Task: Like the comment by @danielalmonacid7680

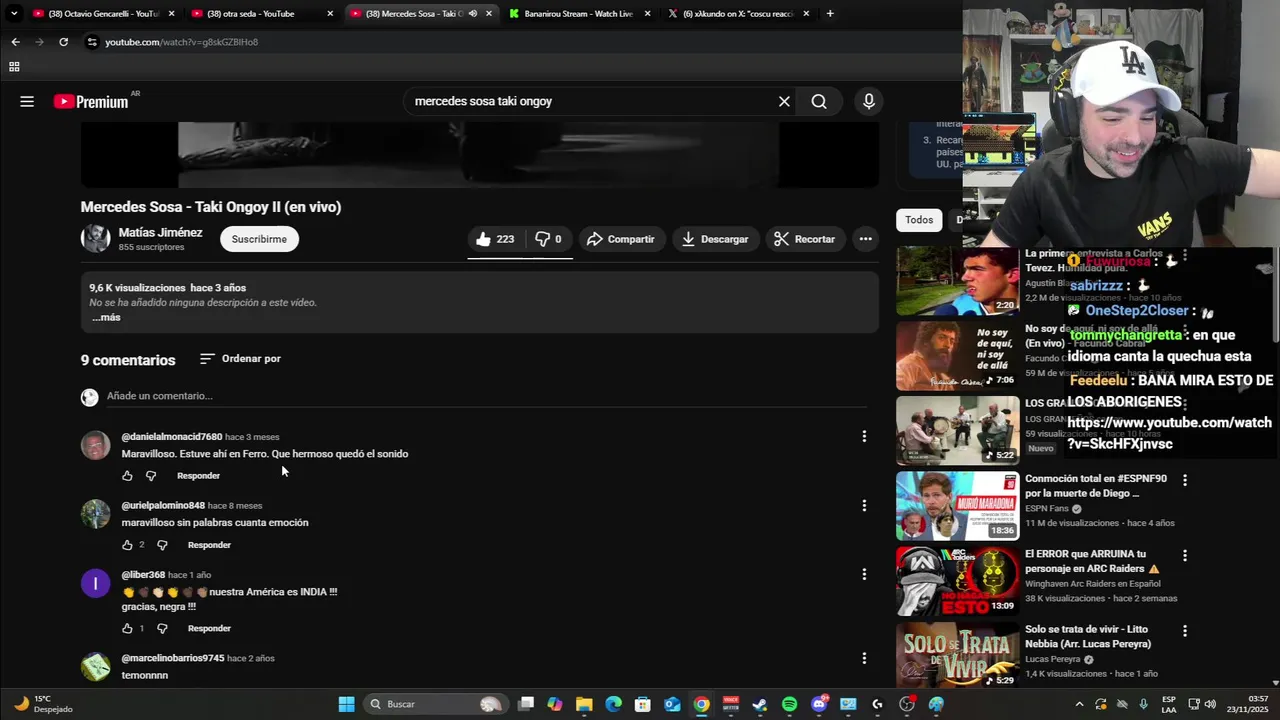Action: click(127, 476)
